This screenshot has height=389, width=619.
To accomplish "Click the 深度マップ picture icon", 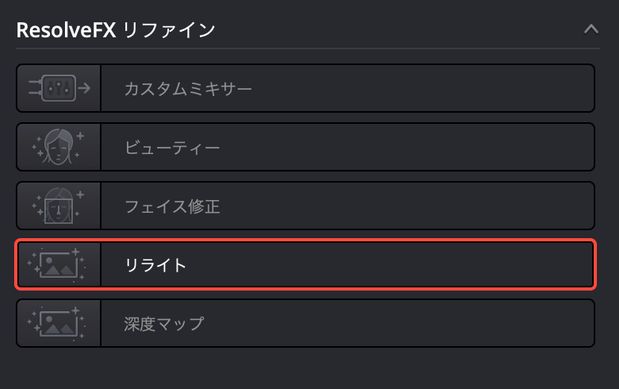I will [56, 323].
